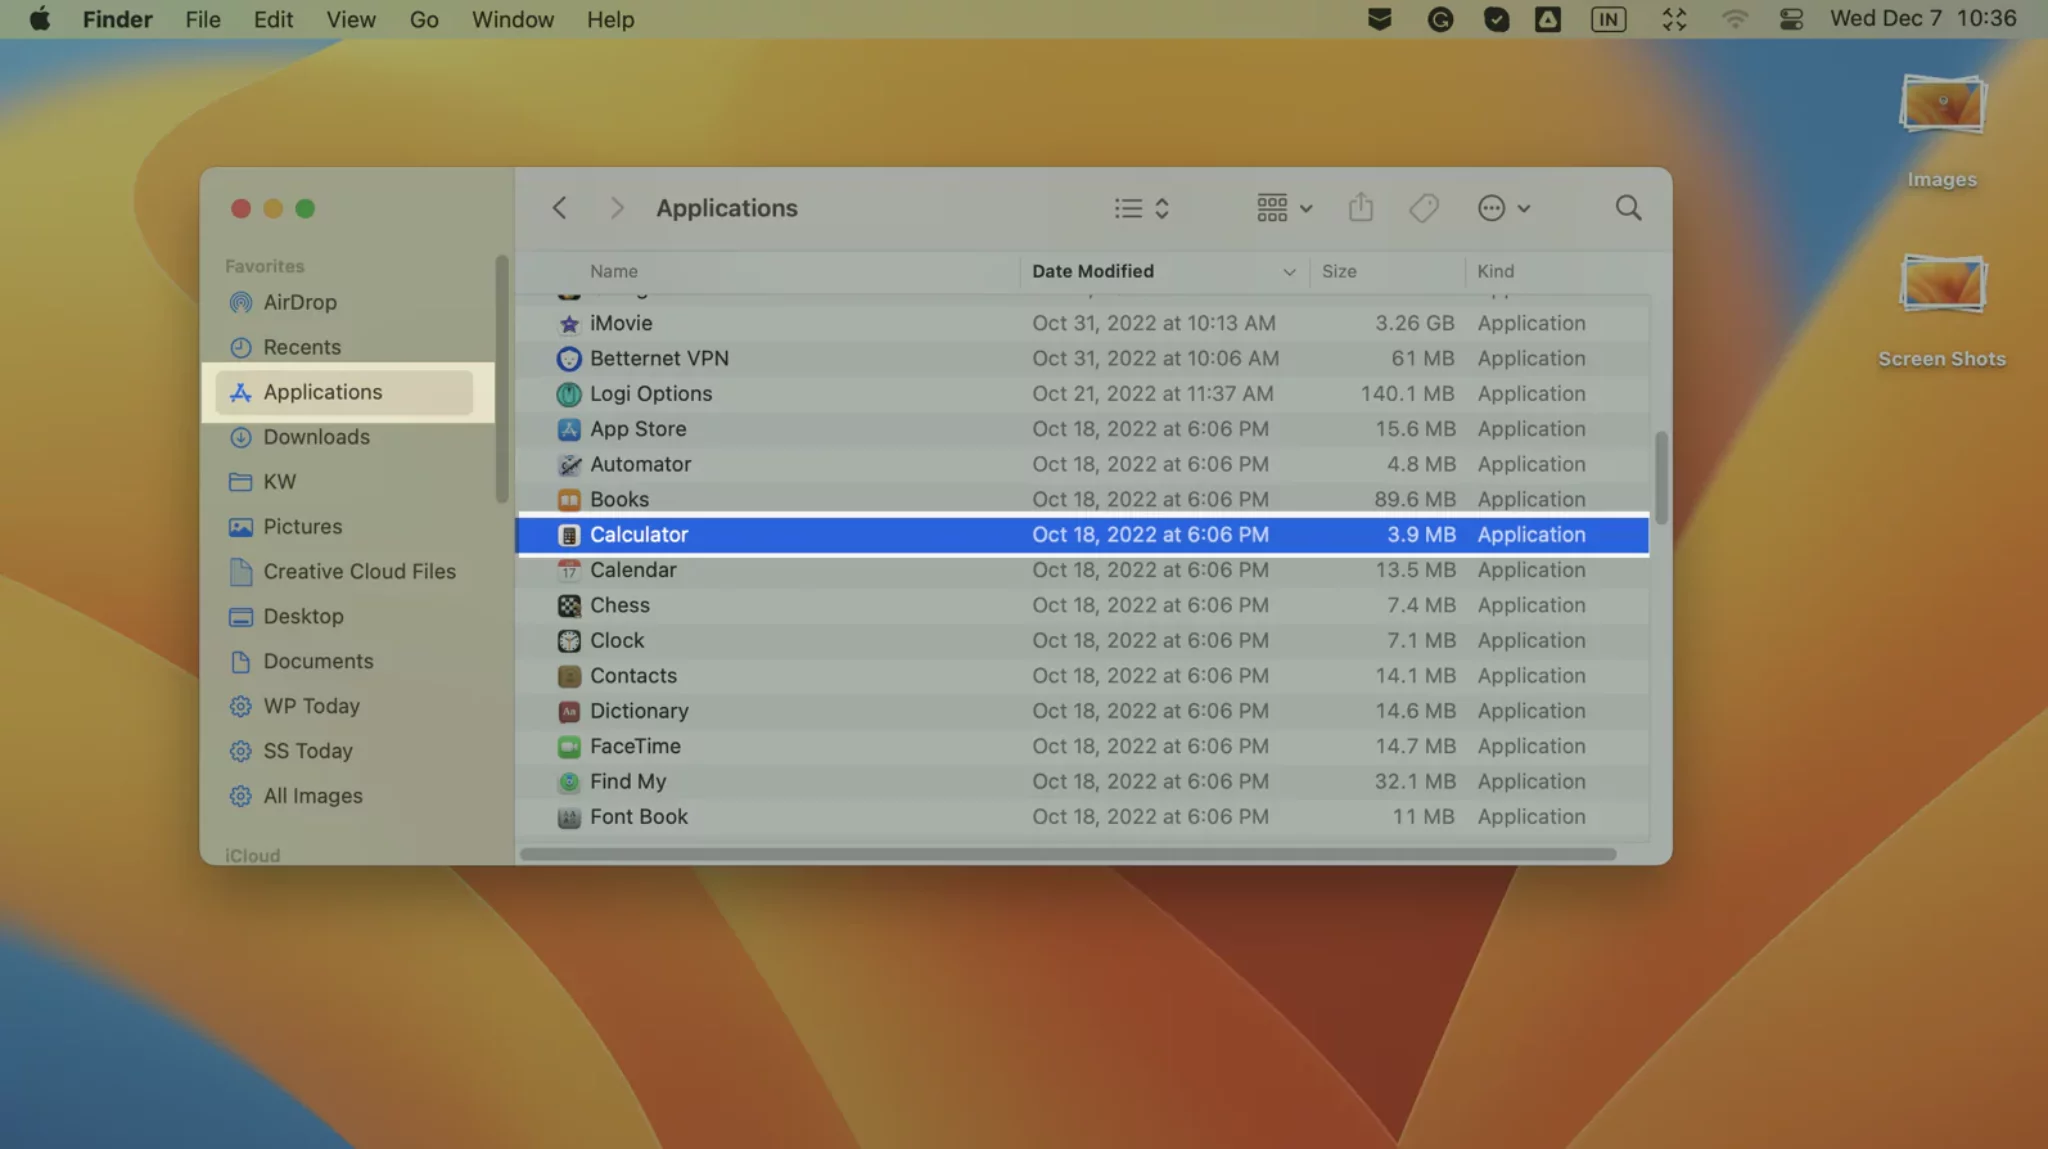The image size is (2048, 1149).
Task: Click the forward navigation arrow
Action: point(617,208)
